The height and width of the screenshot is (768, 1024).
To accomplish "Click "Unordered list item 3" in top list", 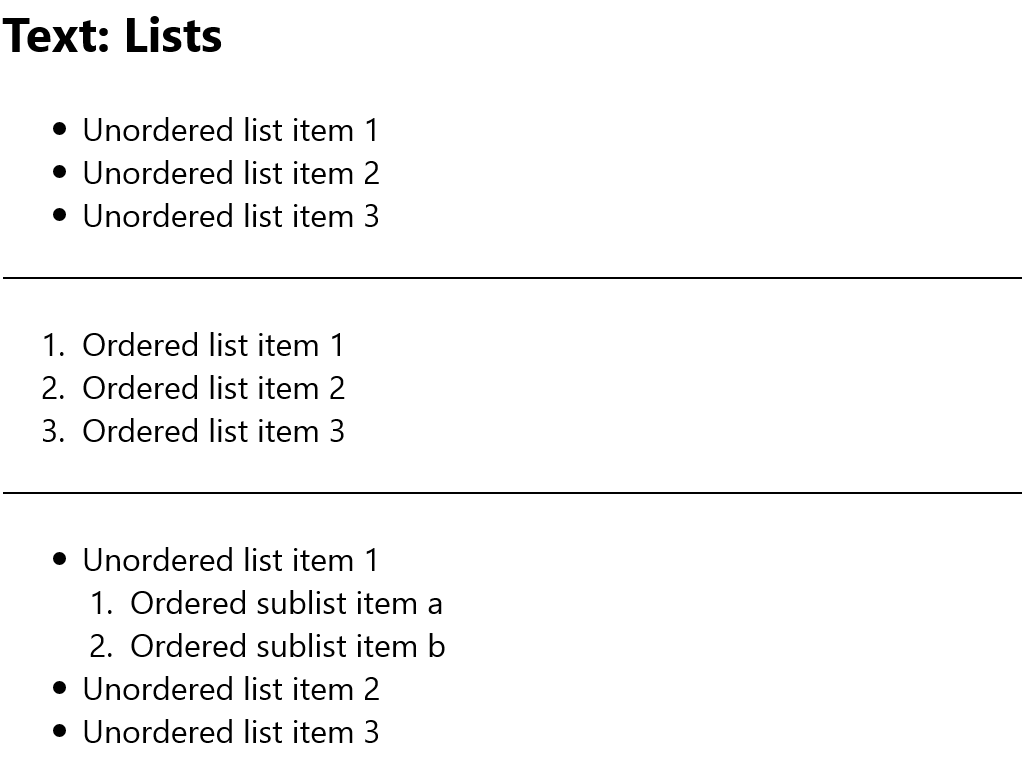I will pyautogui.click(x=231, y=216).
